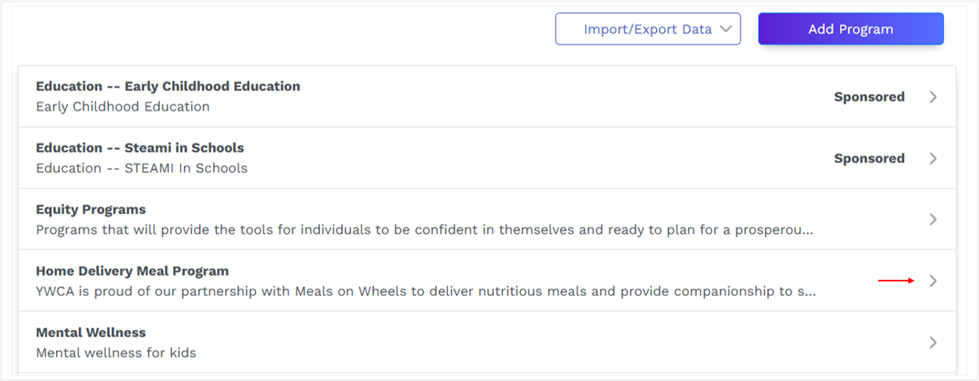The height and width of the screenshot is (381, 979).
Task: Open the Equity Programs title
Action: (91, 209)
